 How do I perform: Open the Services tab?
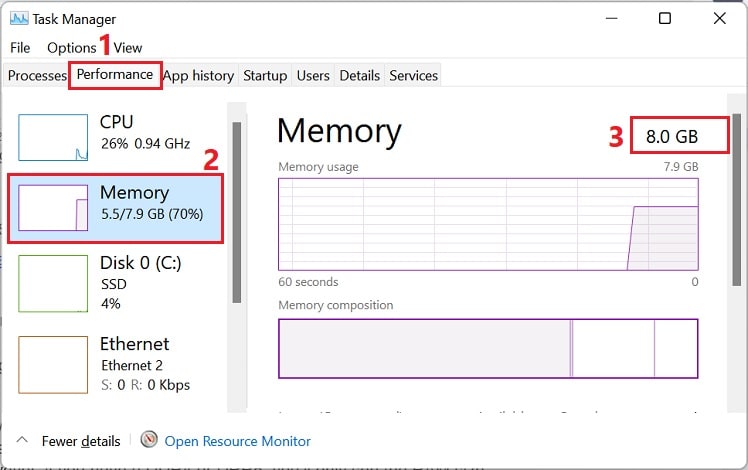pyautogui.click(x=414, y=75)
